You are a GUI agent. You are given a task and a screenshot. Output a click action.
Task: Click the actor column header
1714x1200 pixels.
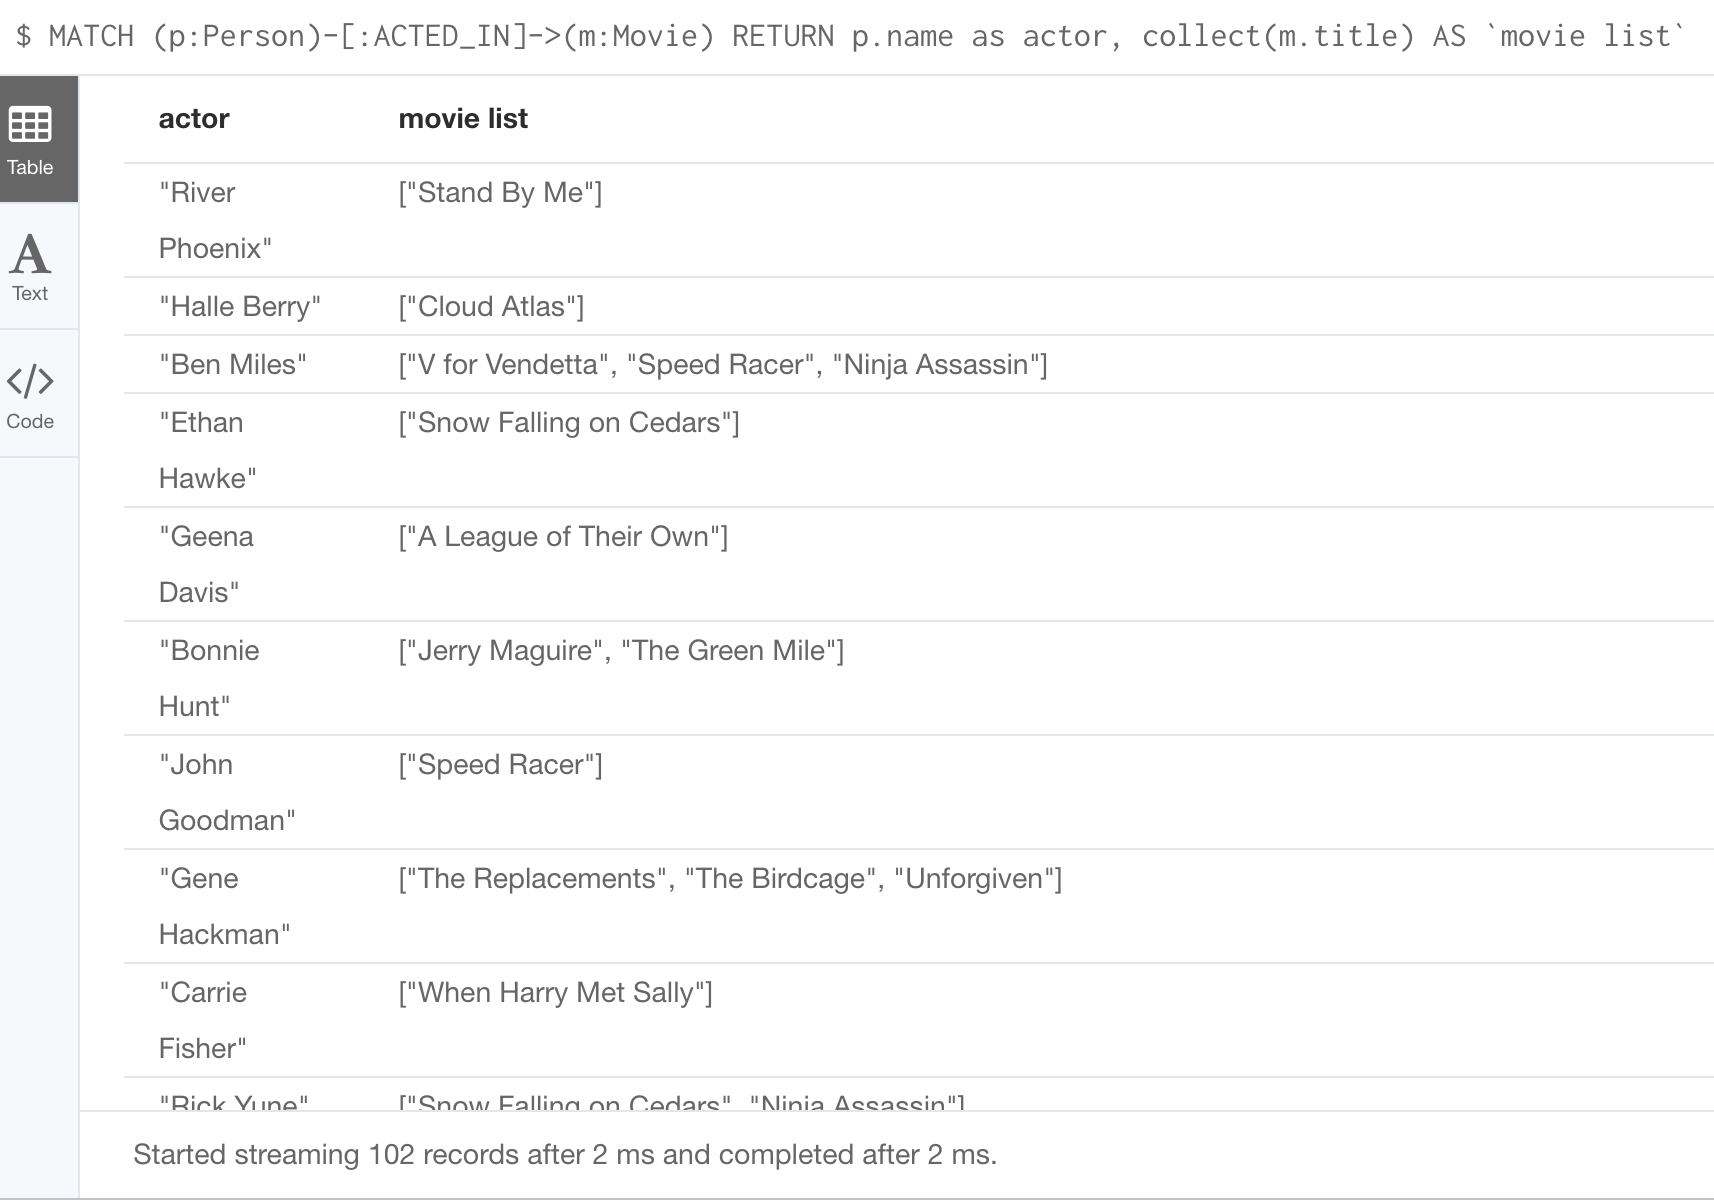coord(194,118)
